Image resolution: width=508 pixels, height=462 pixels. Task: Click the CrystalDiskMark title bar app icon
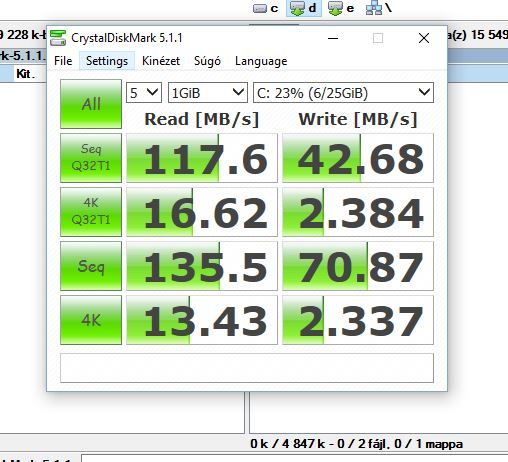pyautogui.click(x=58, y=38)
